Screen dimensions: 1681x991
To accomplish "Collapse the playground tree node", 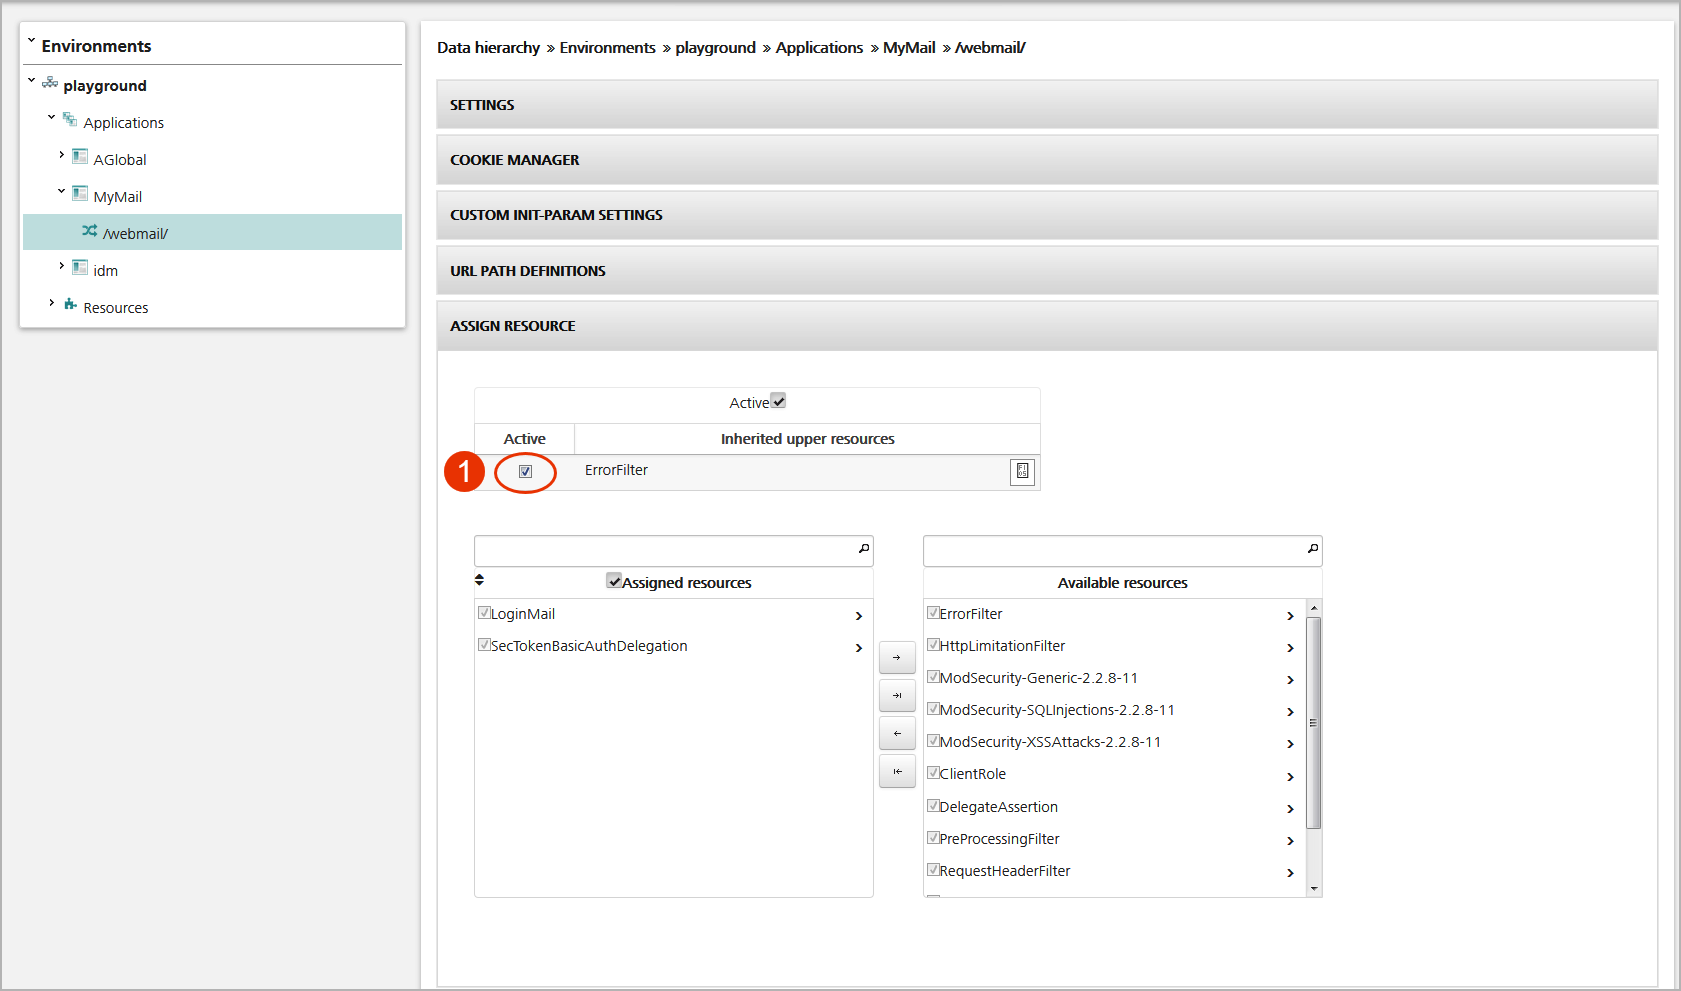I will (x=31, y=81).
